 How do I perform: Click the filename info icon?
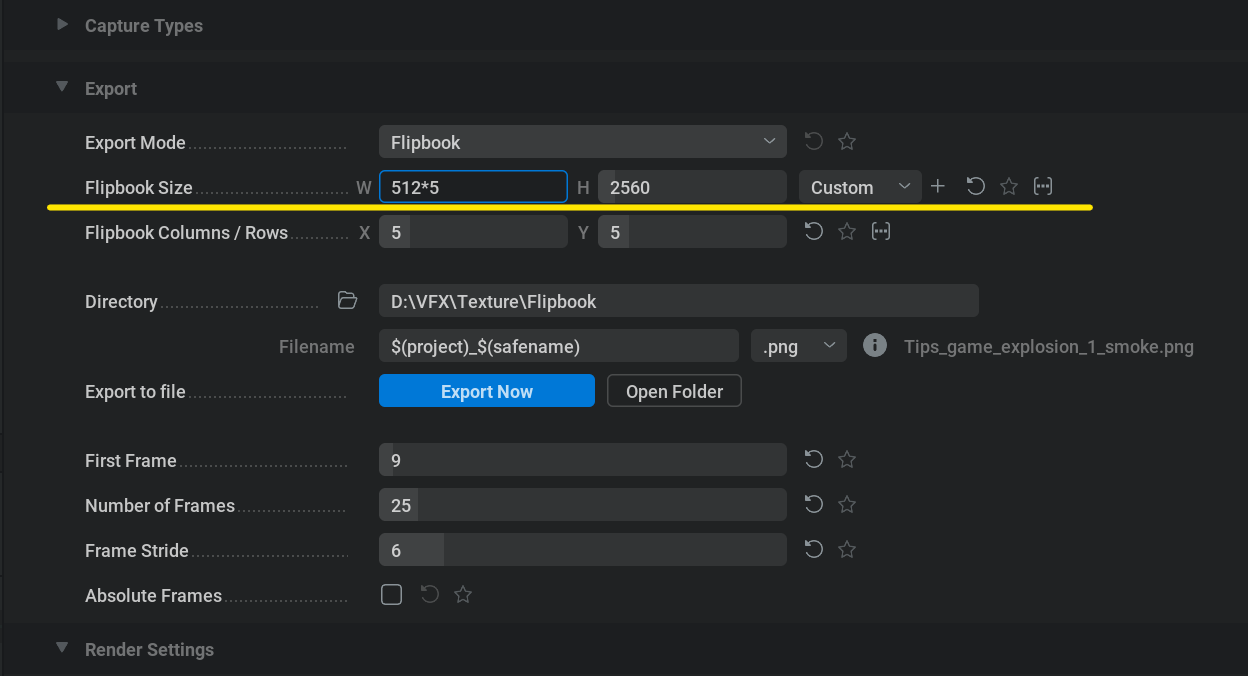[x=875, y=346]
